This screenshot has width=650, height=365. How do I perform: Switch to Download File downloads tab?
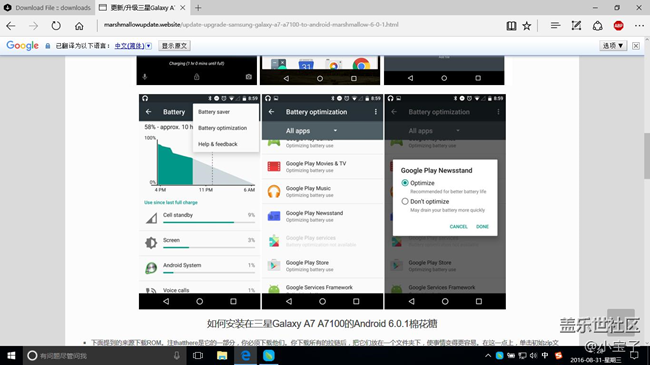tap(48, 7)
